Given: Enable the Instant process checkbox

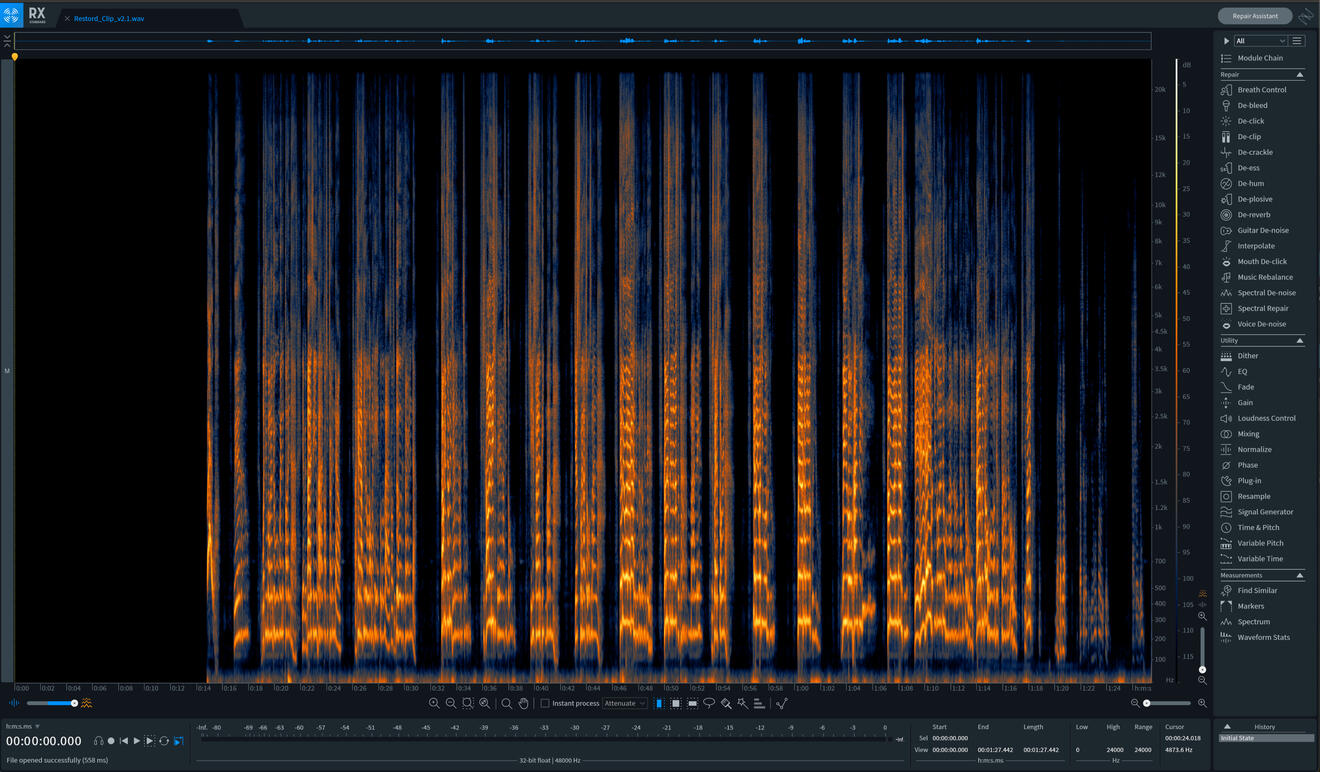Looking at the screenshot, I should (545, 704).
